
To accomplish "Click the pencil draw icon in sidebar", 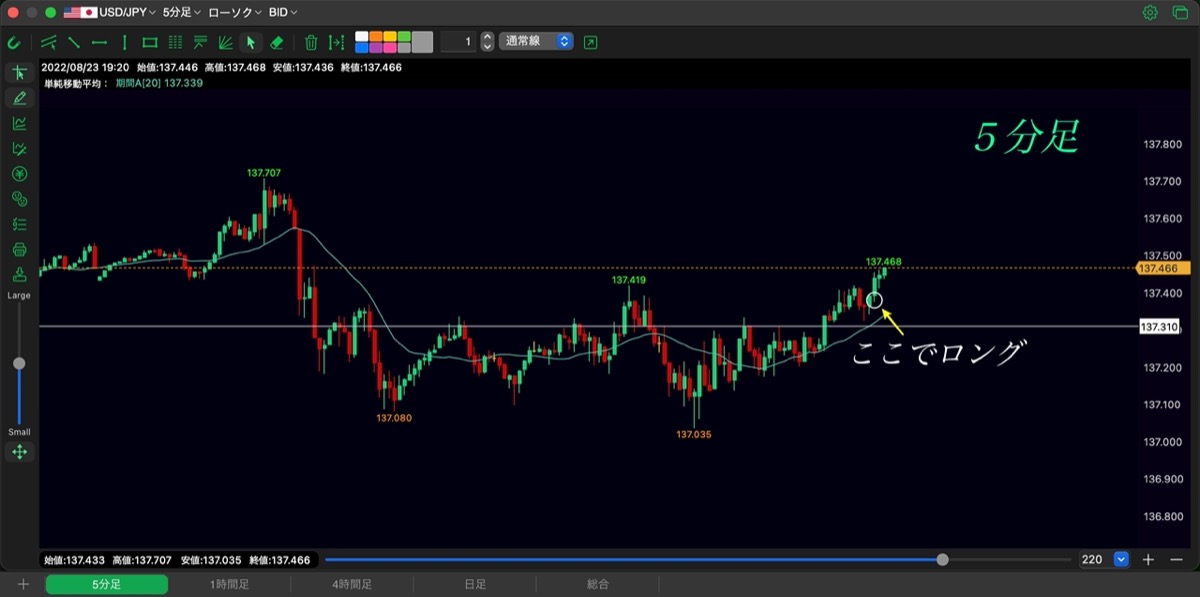I will tap(19, 98).
